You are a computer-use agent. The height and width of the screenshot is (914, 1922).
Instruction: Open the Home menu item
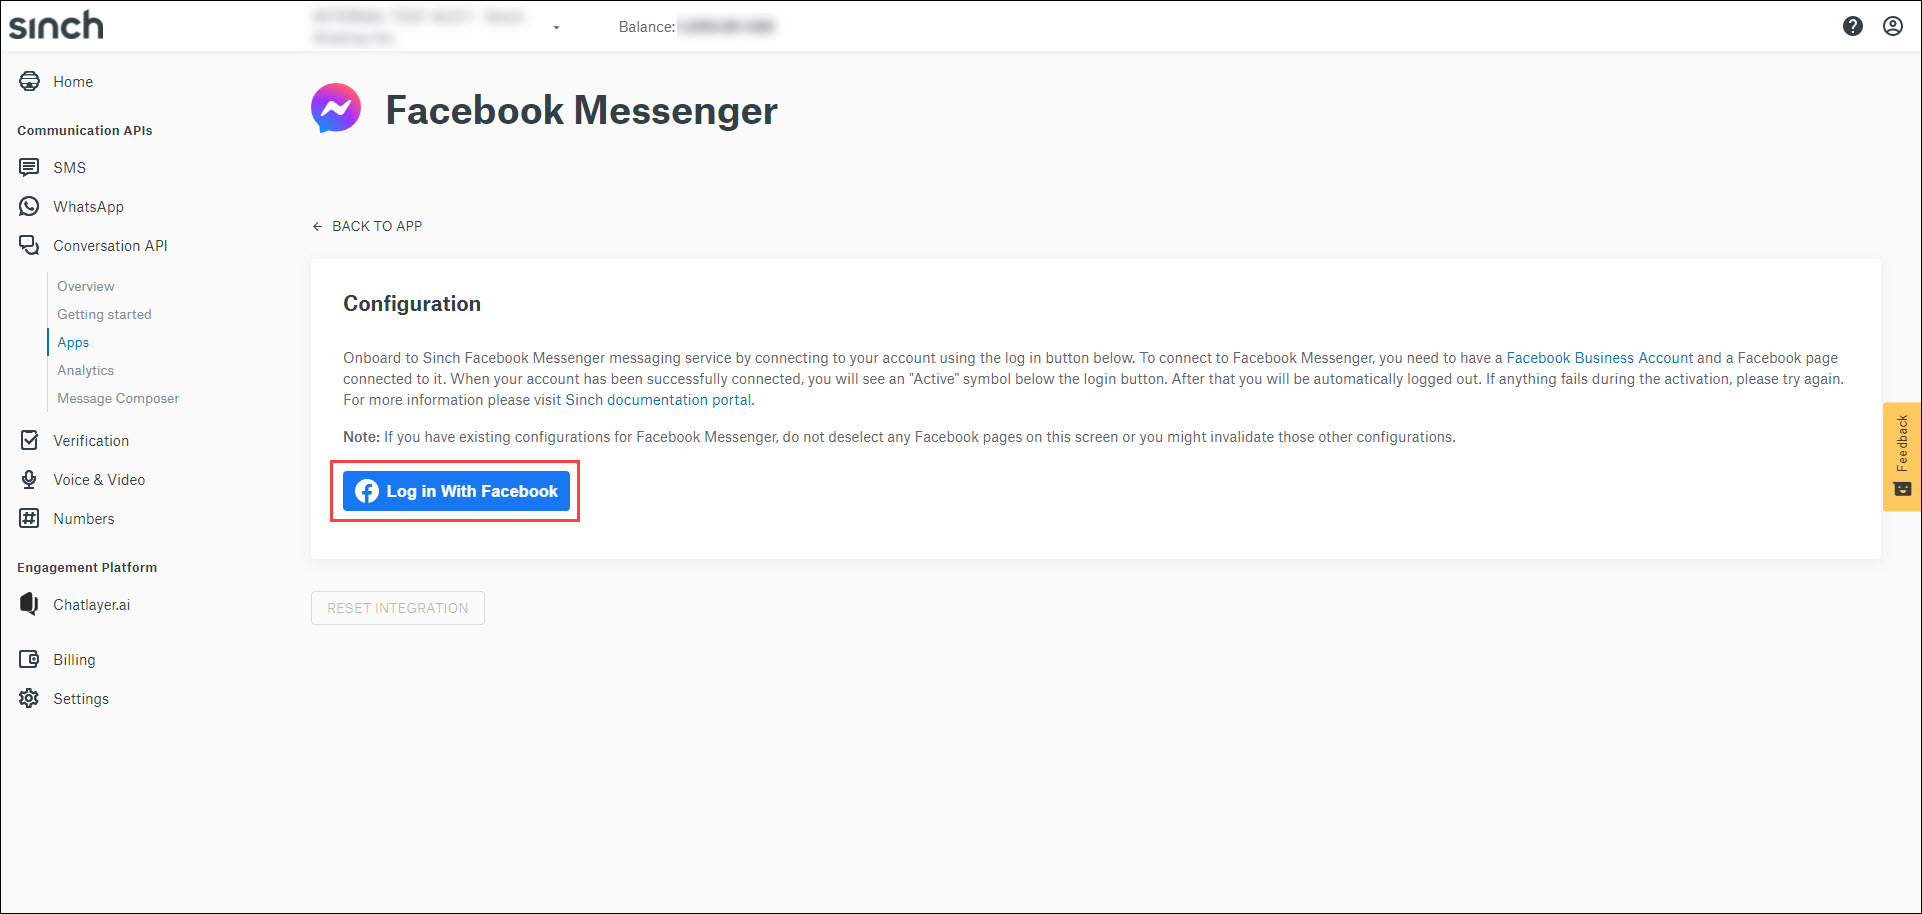(x=73, y=82)
